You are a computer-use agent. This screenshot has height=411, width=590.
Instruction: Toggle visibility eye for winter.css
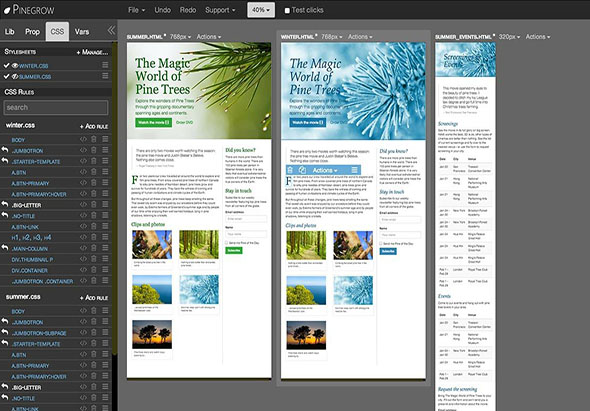(x=15, y=65)
